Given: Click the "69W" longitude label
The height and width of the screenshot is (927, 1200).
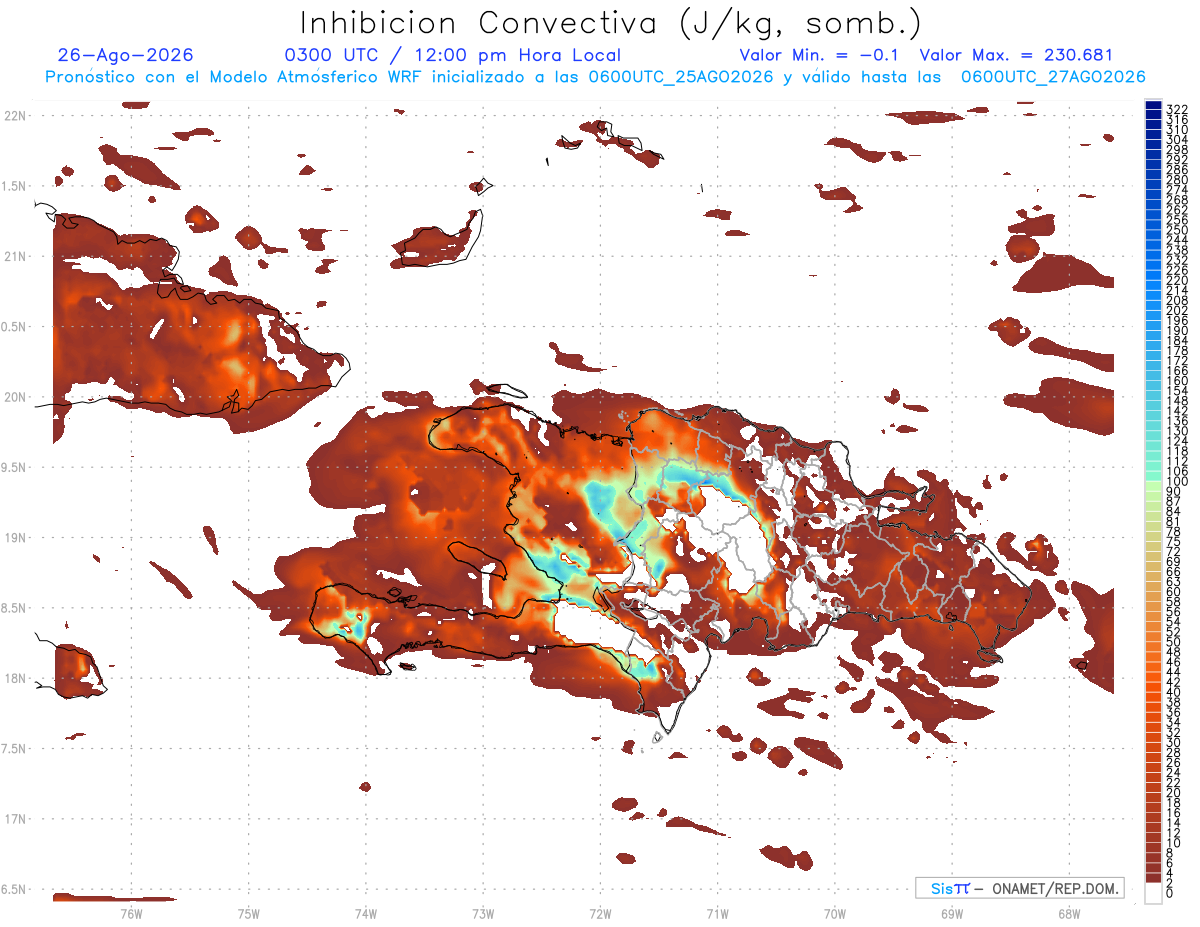Looking at the screenshot, I should pyautogui.click(x=952, y=913).
